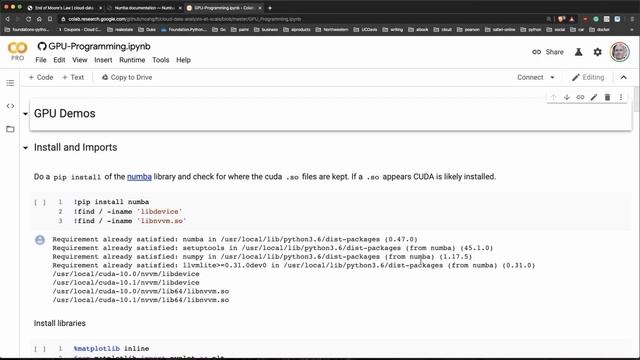Switch to Numba documentation tab
This screenshot has width=640, height=360.
(x=144, y=8)
